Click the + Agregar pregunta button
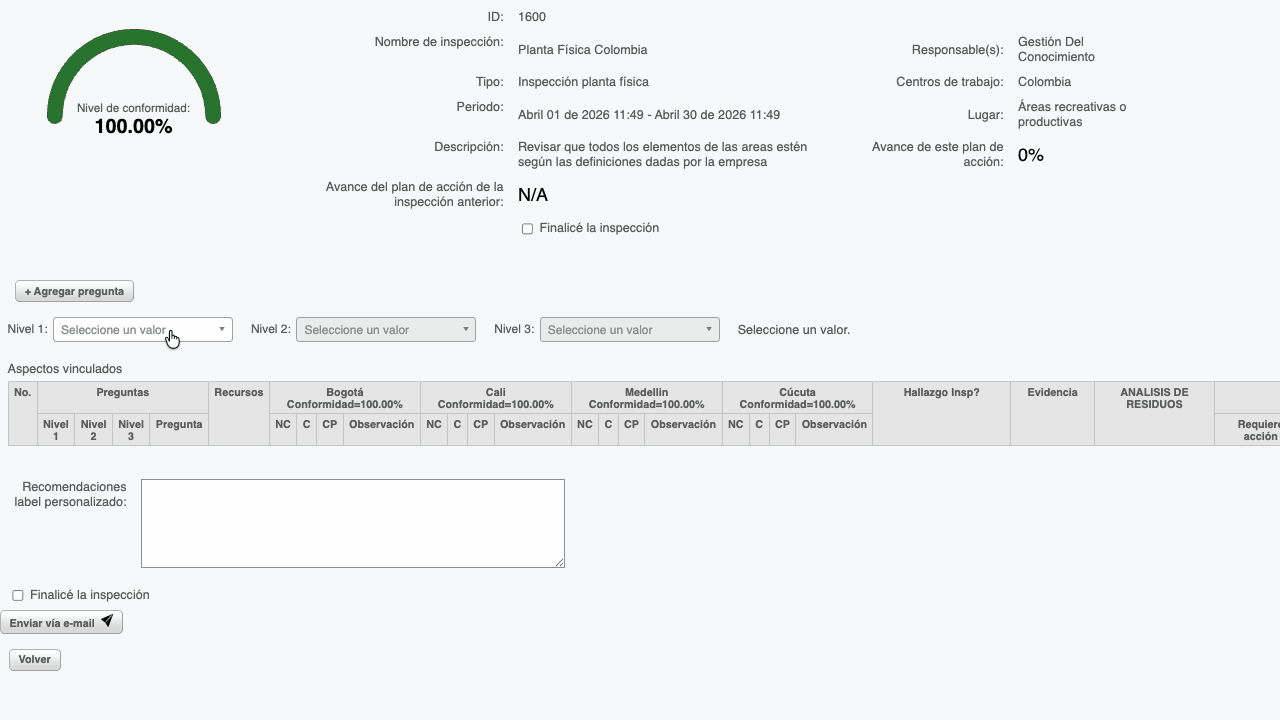The image size is (1280, 720). [x=74, y=291]
